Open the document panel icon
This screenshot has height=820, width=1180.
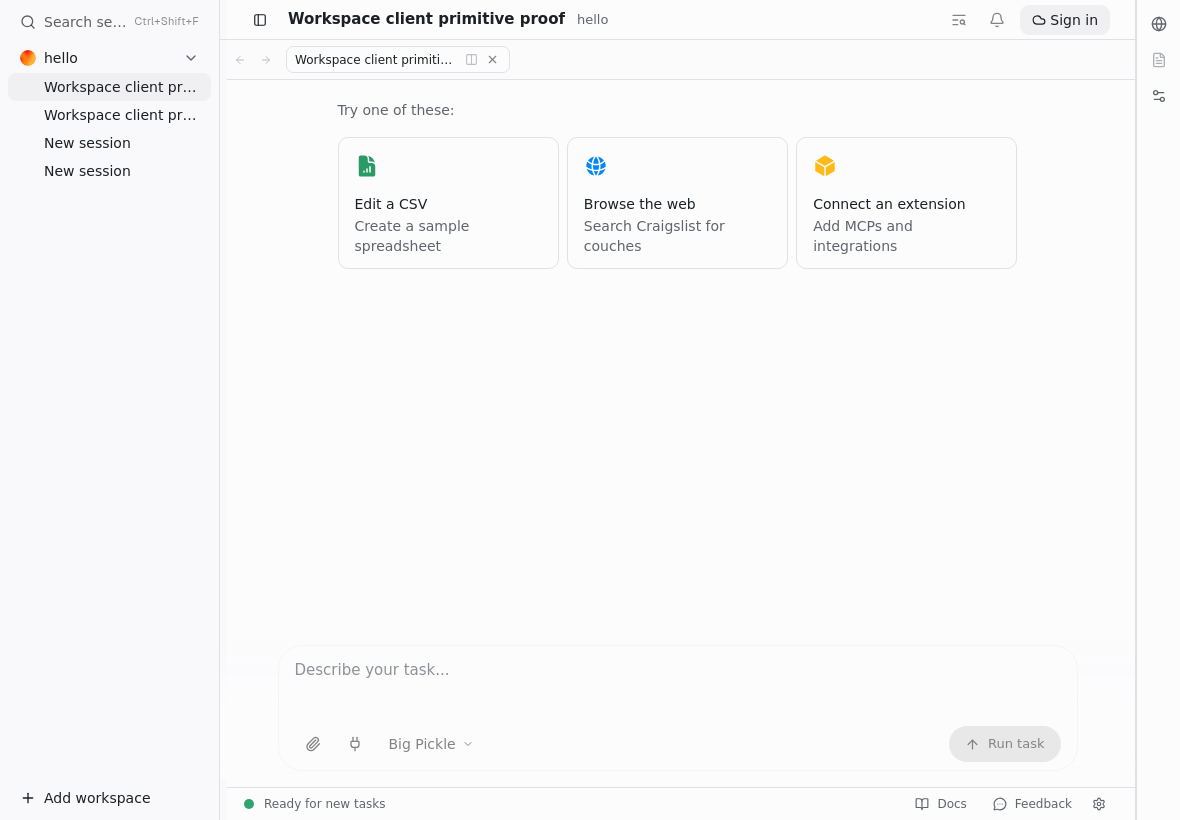pyautogui.click(x=1159, y=60)
